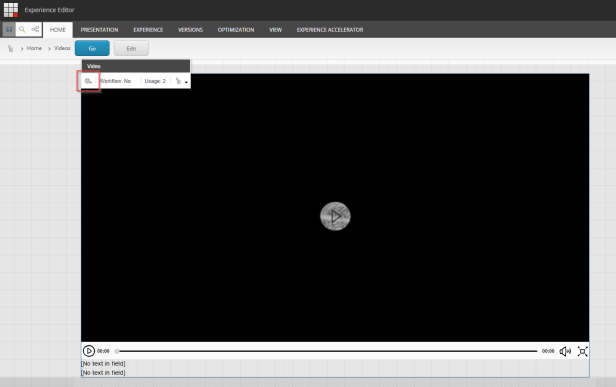616x387 pixels.
Task: Click first [No text in field] placeholder
Action: [x=103, y=364]
